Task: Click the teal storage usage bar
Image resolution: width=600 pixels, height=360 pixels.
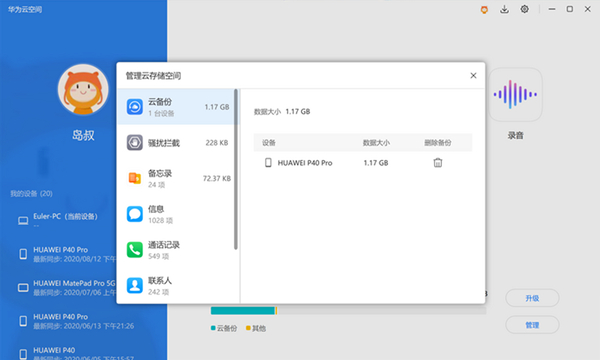Action: click(x=243, y=311)
